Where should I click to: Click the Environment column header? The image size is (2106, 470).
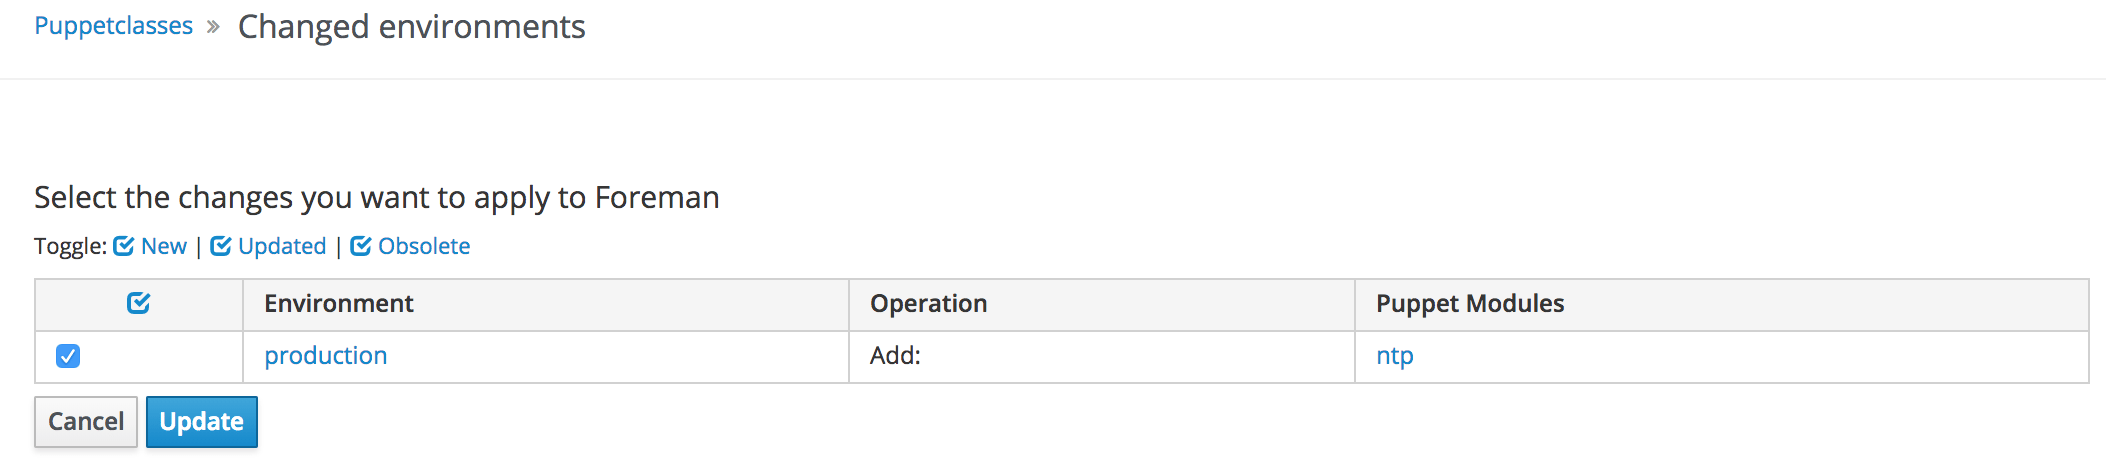click(x=339, y=304)
